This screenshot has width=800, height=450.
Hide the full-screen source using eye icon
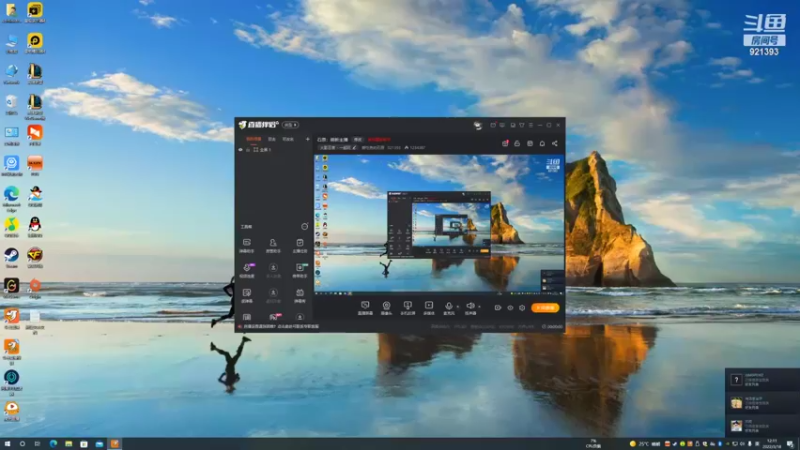[240, 149]
